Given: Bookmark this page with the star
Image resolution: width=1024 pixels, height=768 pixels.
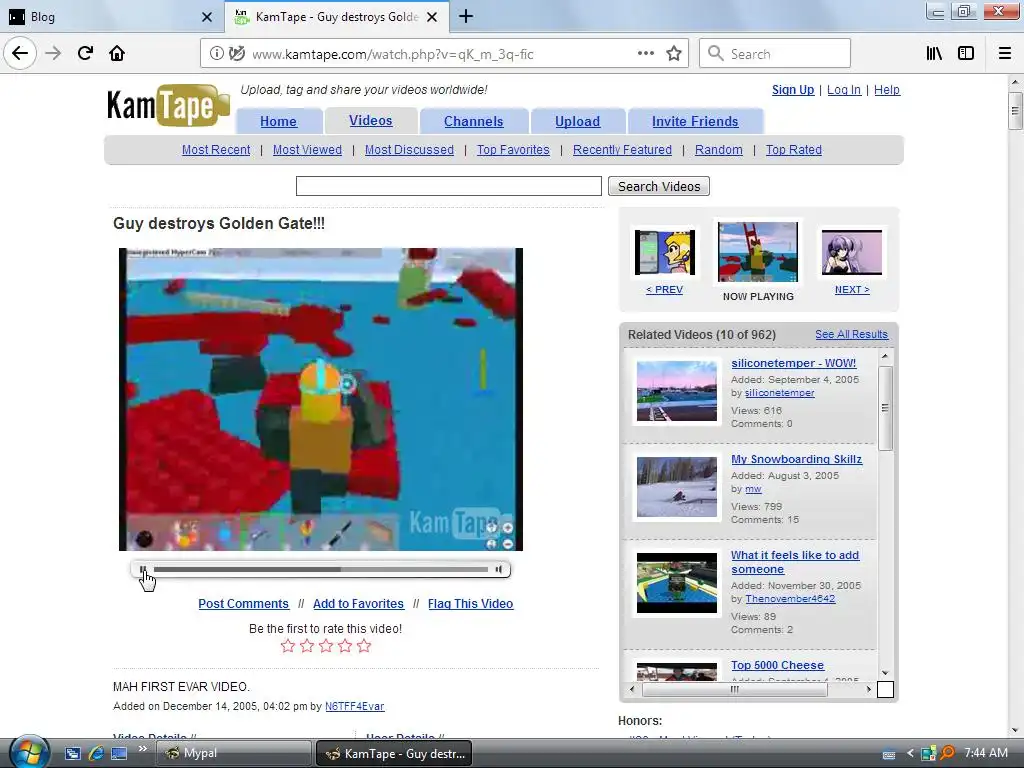Looking at the screenshot, I should pos(674,54).
